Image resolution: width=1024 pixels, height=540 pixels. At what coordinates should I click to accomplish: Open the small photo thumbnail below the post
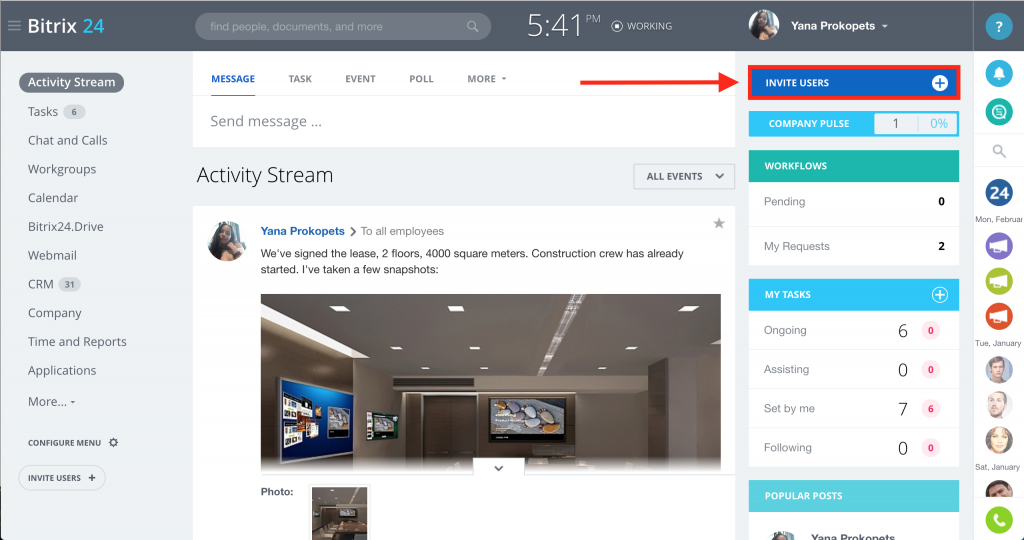[340, 513]
